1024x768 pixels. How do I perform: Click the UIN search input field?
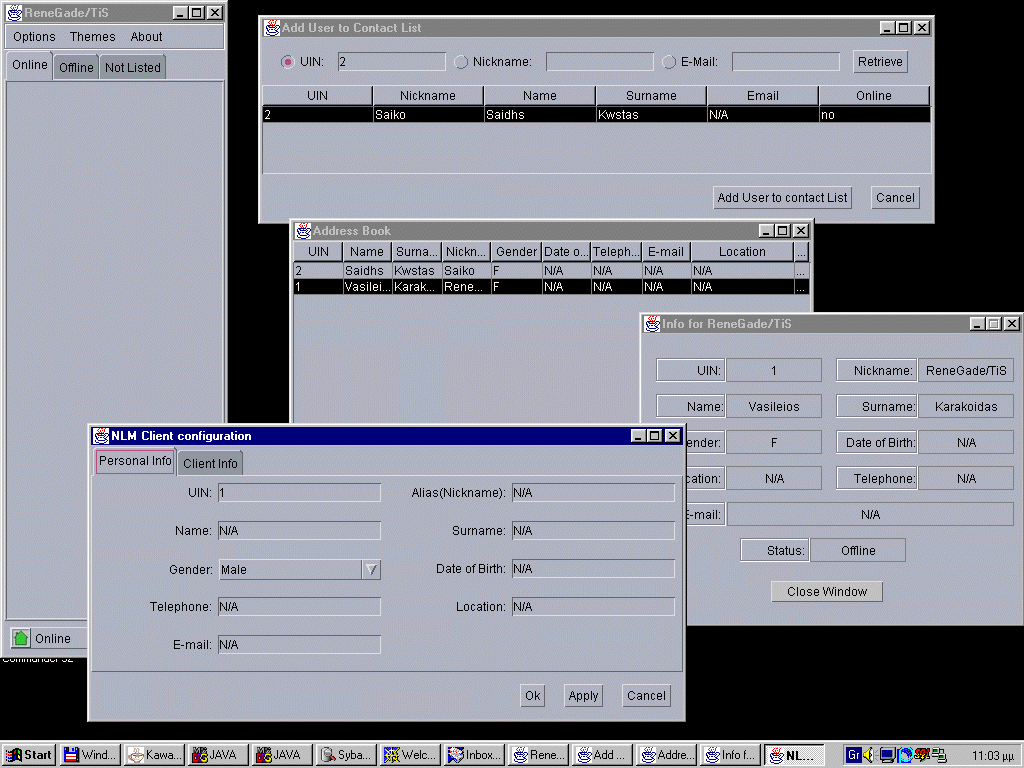coord(392,62)
